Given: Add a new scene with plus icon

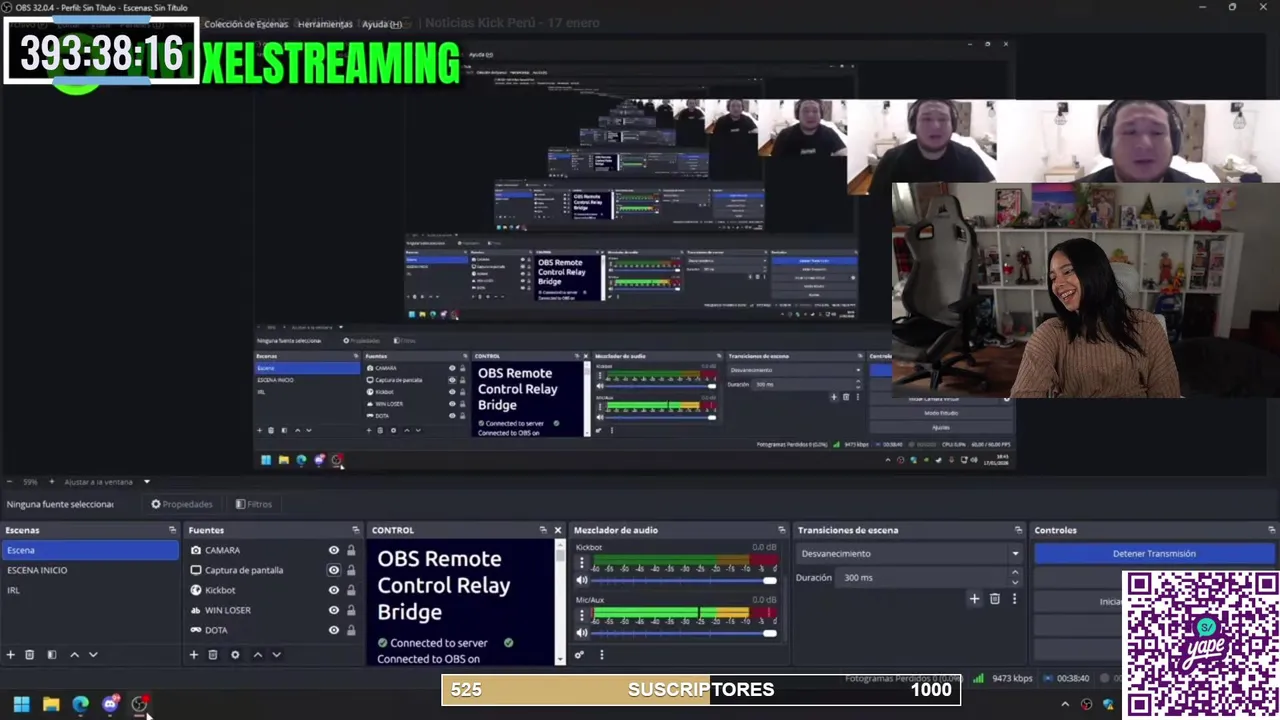Looking at the screenshot, I should (10, 655).
